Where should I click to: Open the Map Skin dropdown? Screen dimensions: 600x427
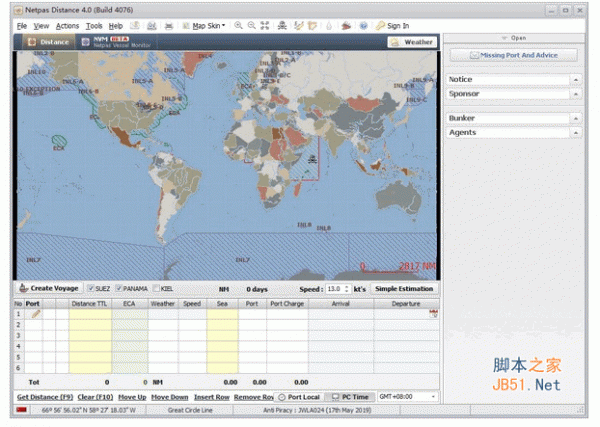pyautogui.click(x=209, y=26)
